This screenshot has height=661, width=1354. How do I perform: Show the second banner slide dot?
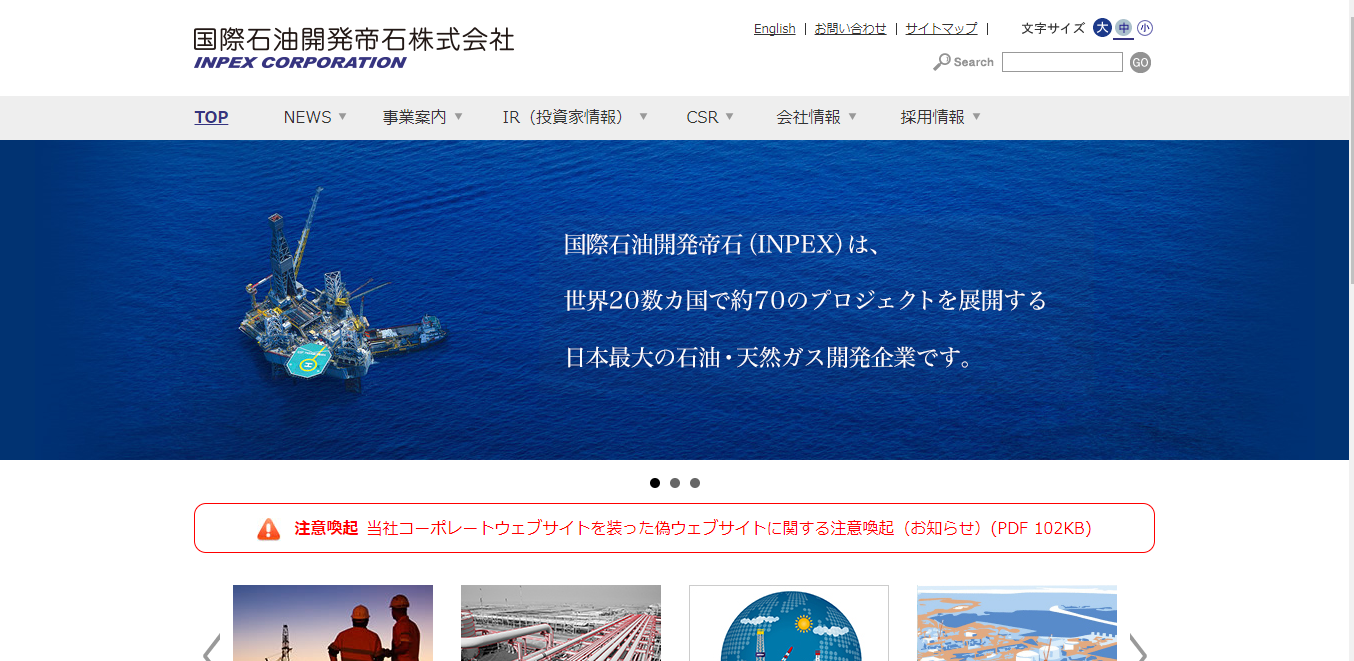(675, 483)
